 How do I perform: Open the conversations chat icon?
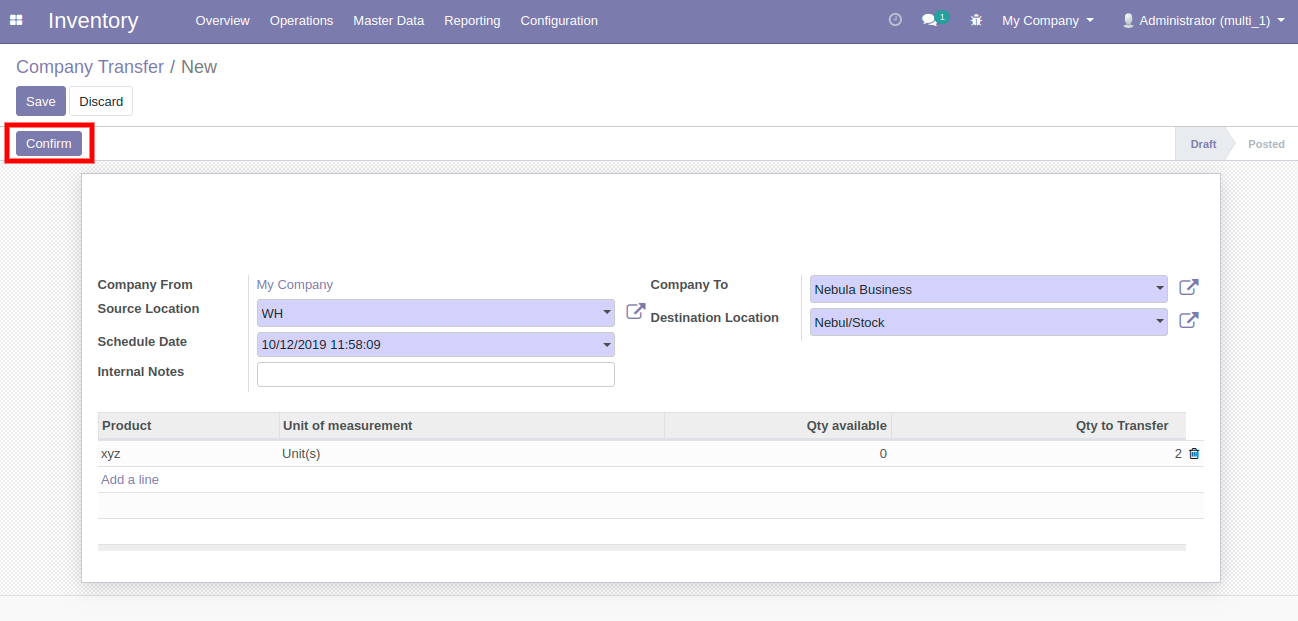click(x=930, y=20)
